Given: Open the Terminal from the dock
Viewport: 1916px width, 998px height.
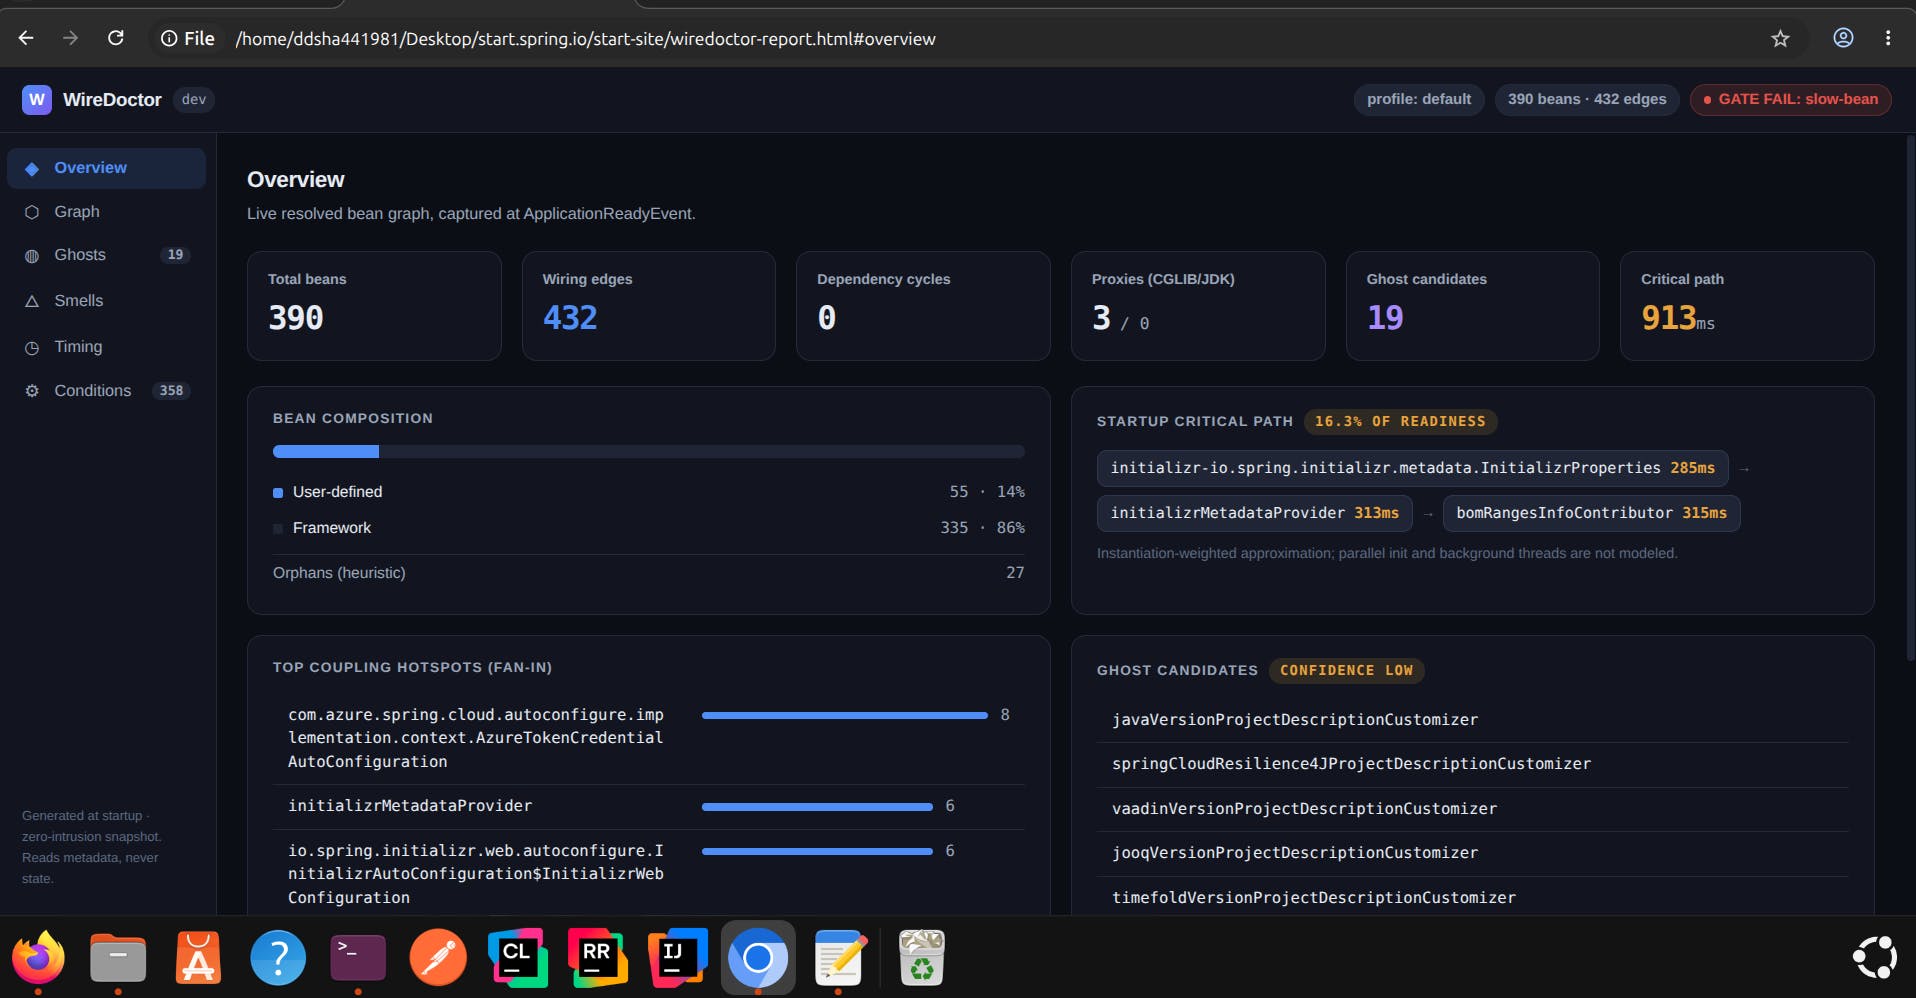Looking at the screenshot, I should [358, 958].
